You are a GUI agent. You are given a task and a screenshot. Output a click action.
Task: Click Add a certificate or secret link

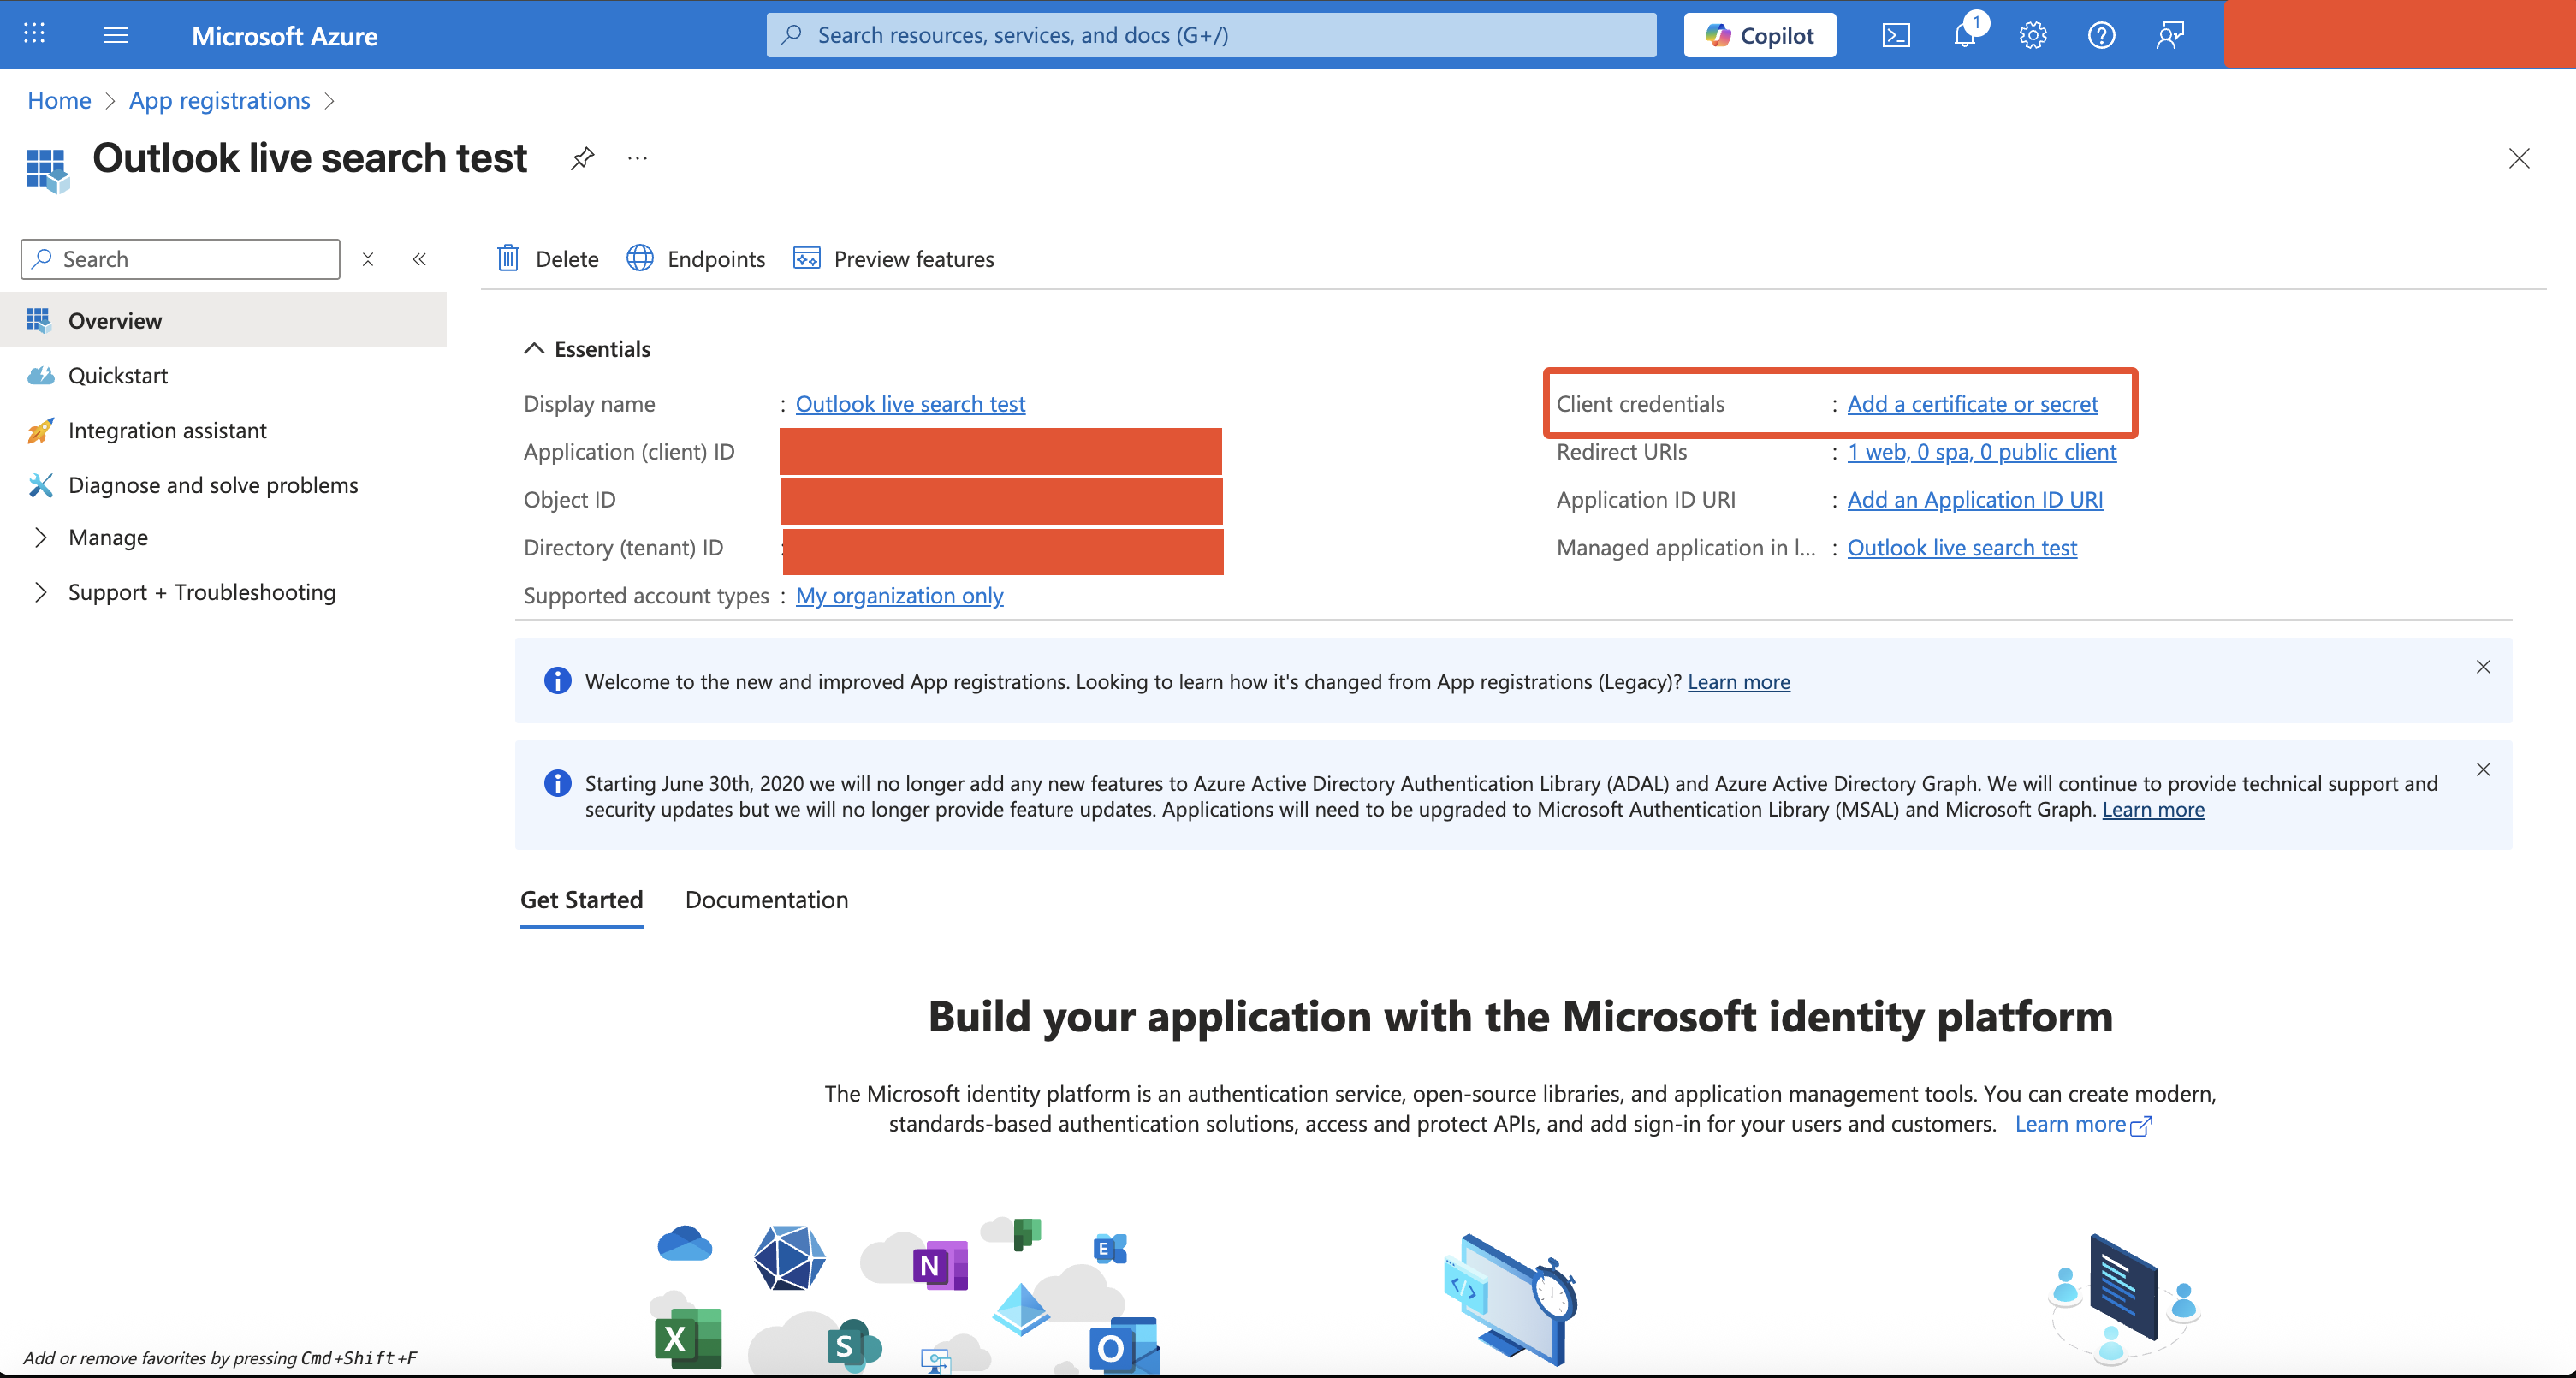point(1972,404)
